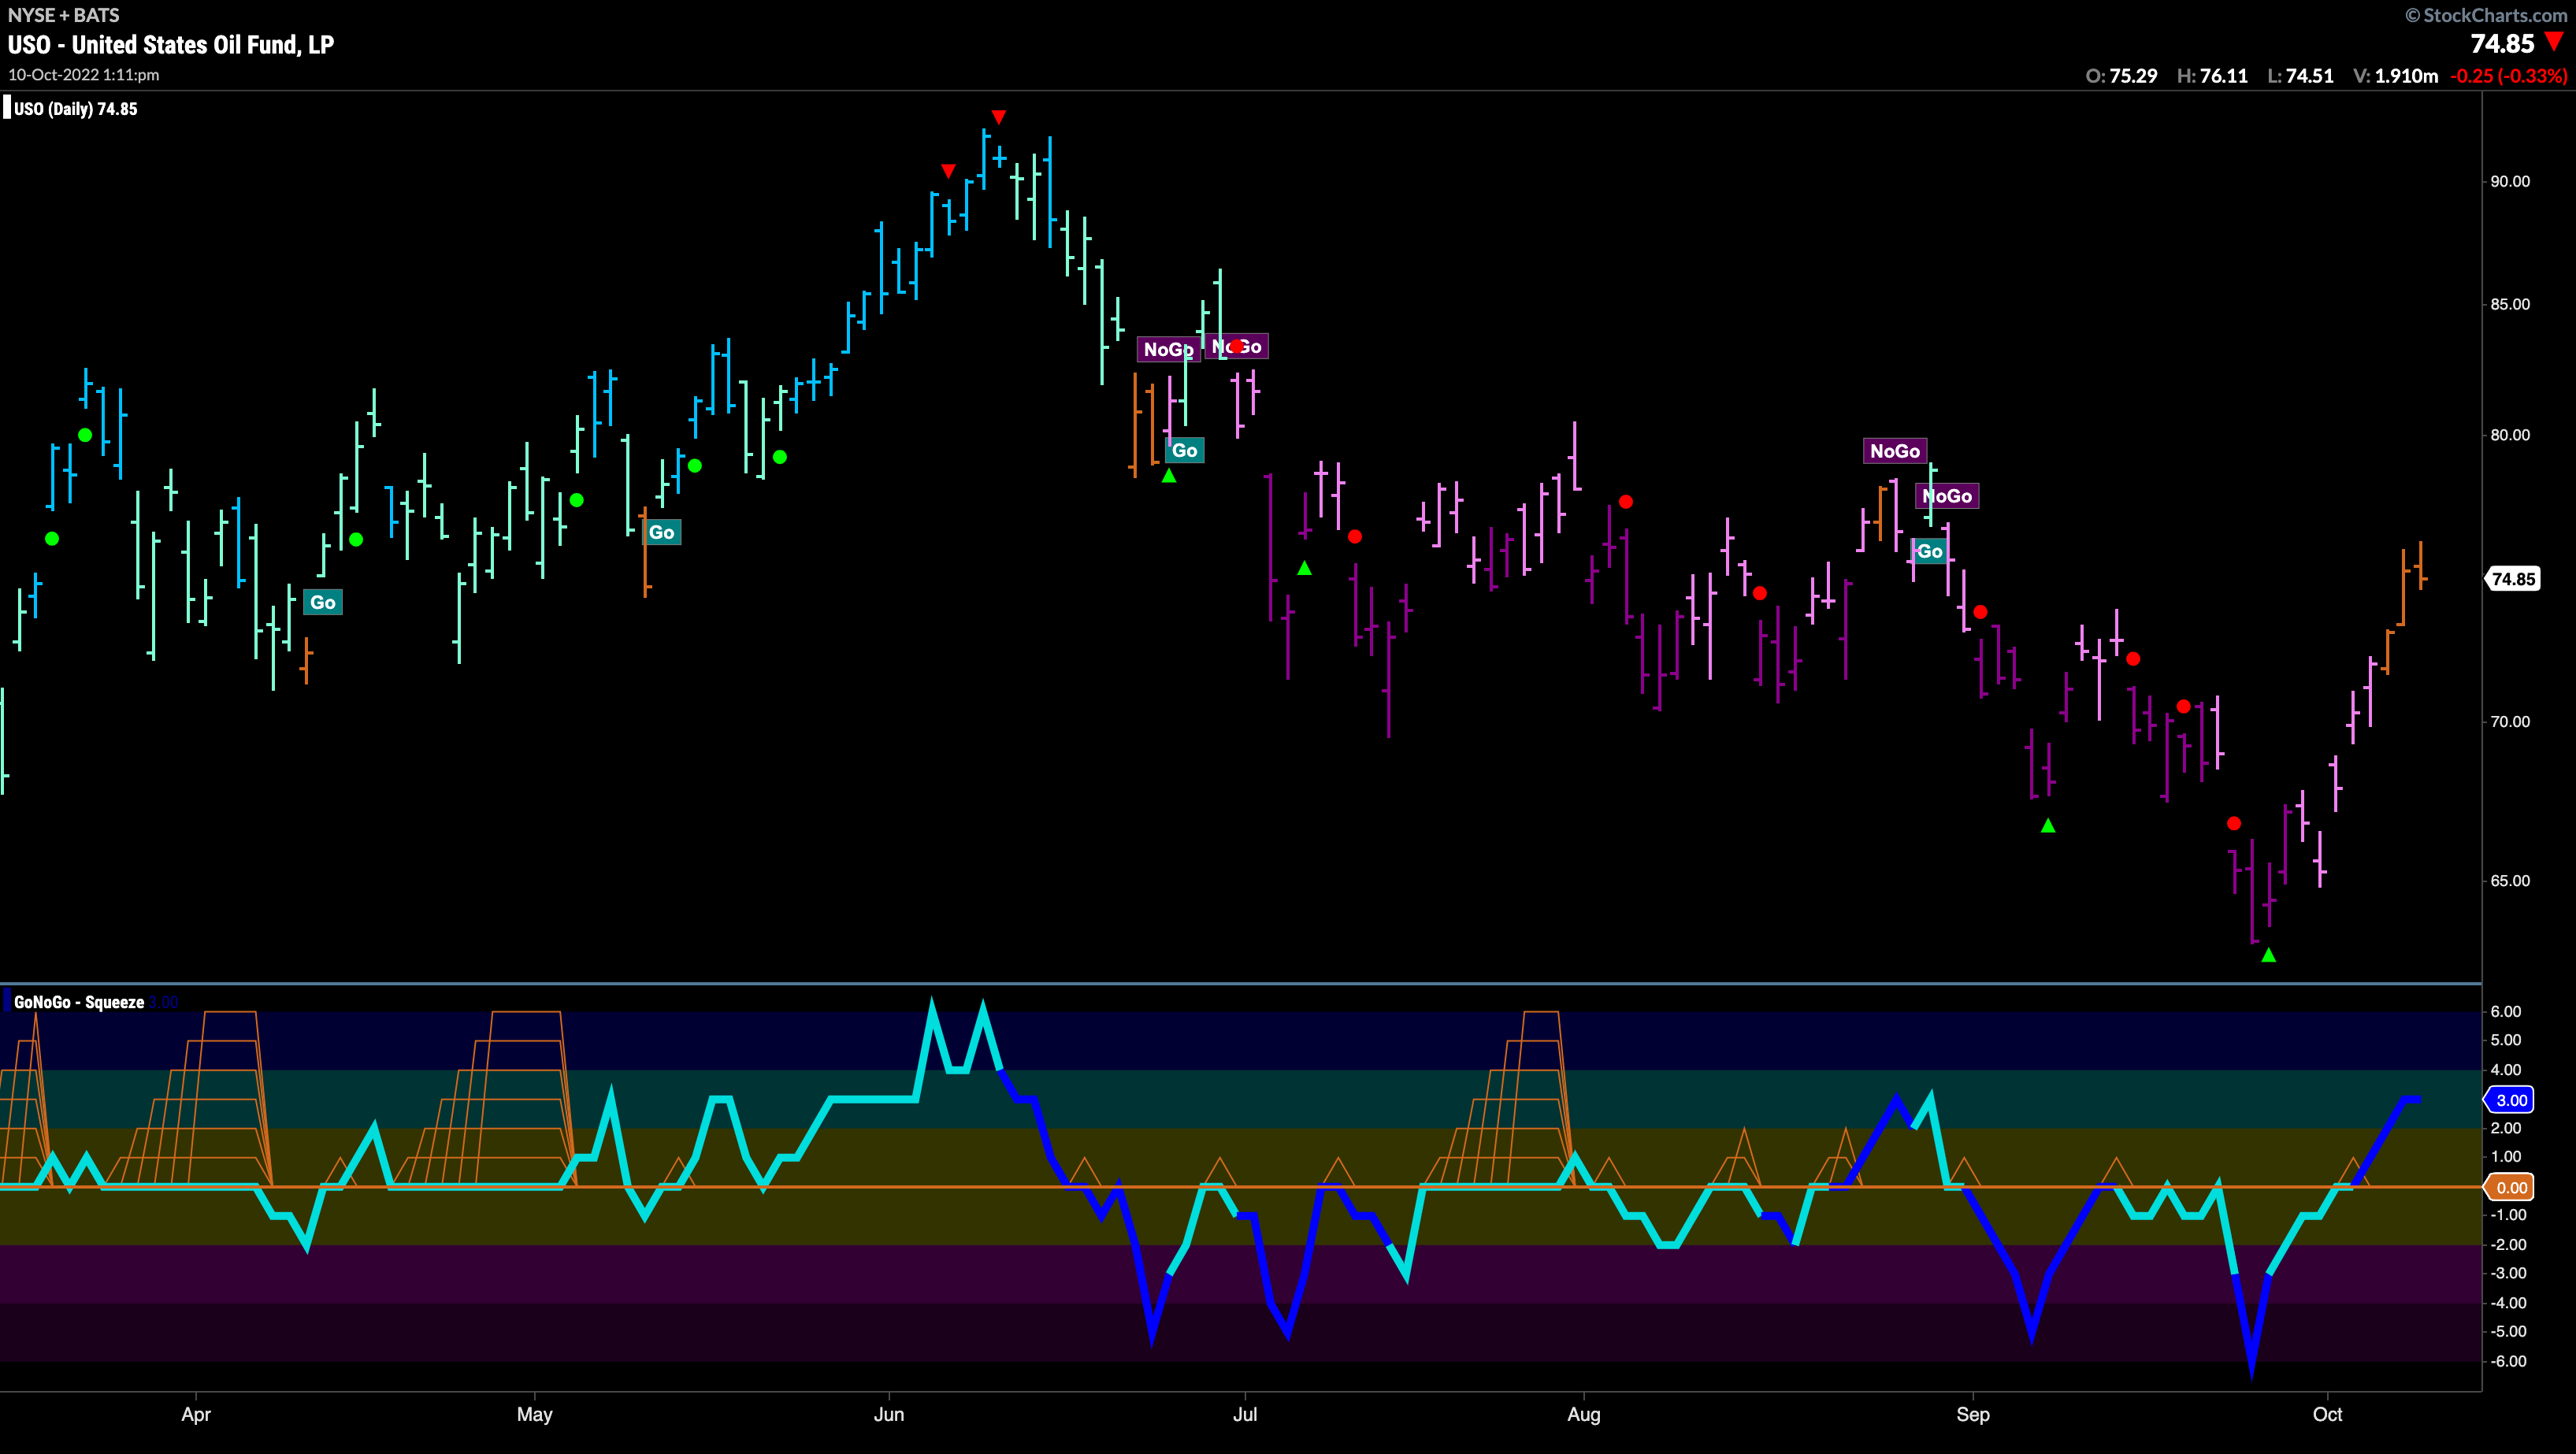Select the orange 0.00 zero-line flag

[2510, 1187]
